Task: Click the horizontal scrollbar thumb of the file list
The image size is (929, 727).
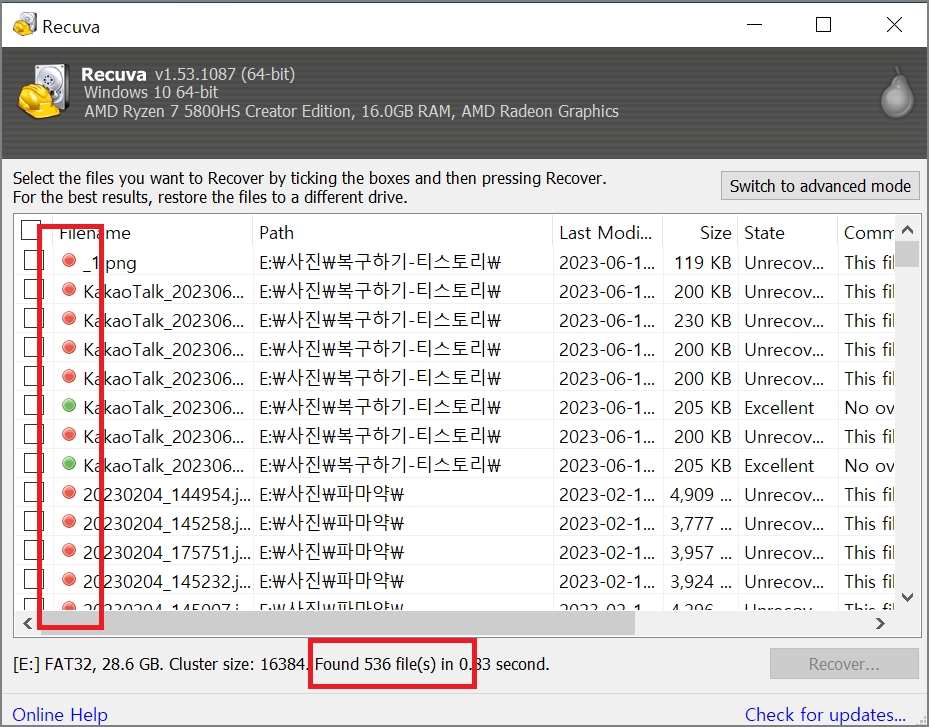Action: pyautogui.click(x=338, y=623)
